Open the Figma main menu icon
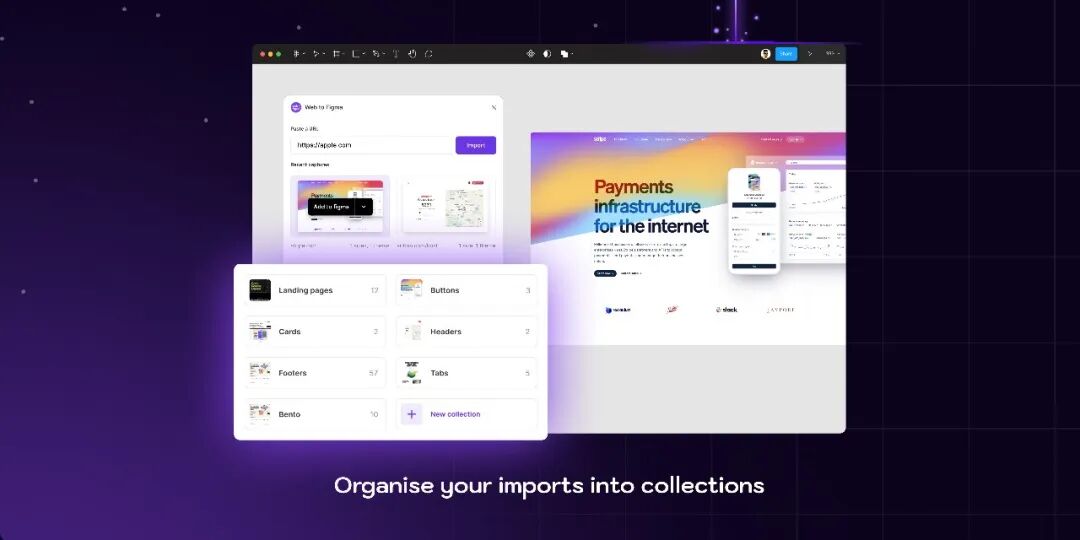Screen dimensions: 1080x540 (296, 54)
